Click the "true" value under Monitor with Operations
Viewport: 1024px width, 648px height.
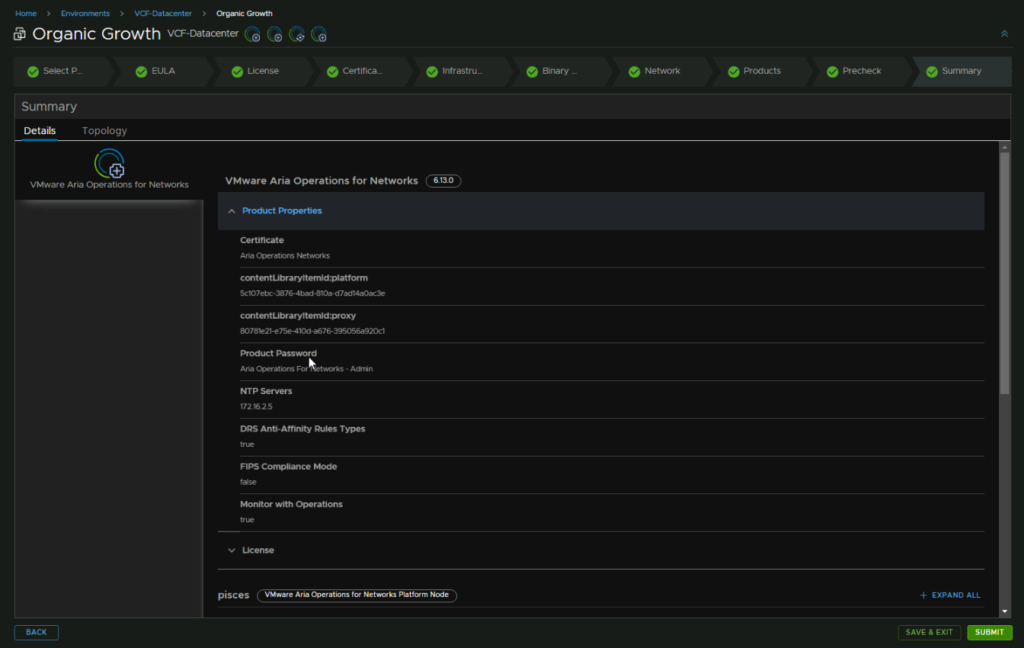(x=247, y=520)
